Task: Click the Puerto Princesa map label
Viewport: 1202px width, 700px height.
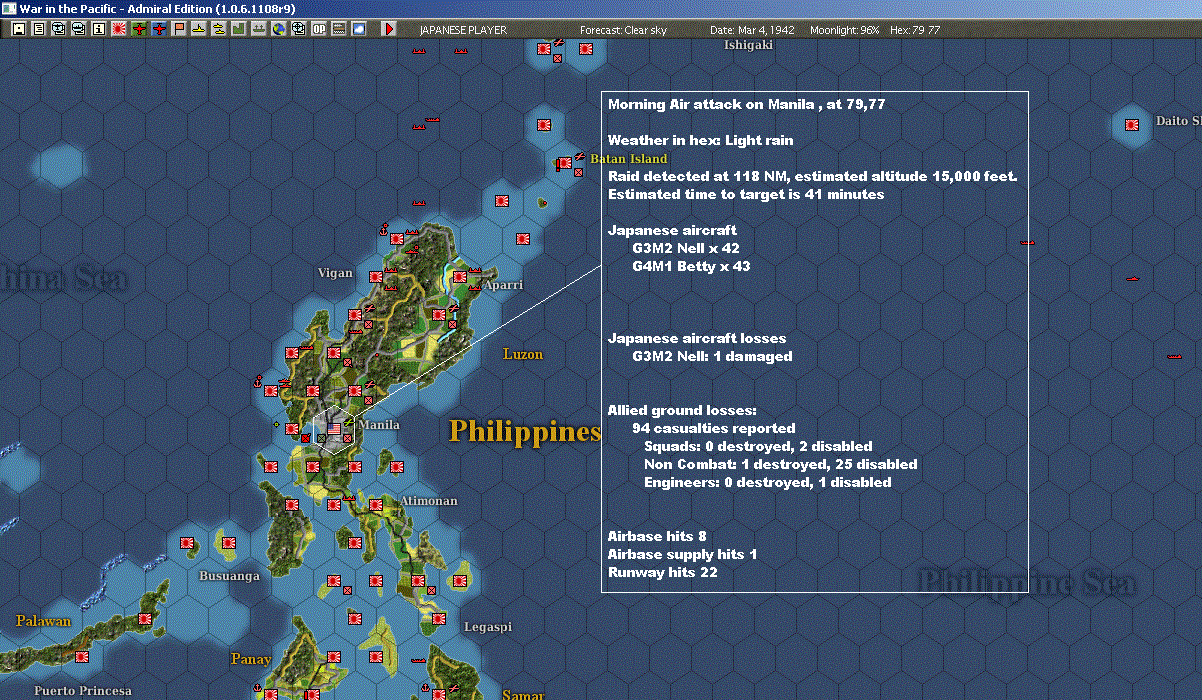Action: [83, 691]
